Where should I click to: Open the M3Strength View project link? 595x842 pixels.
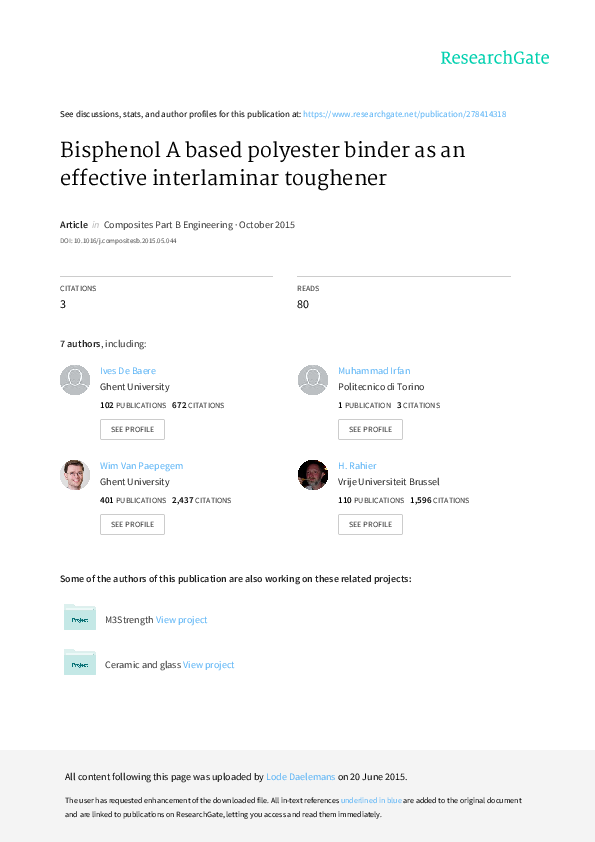(181, 619)
